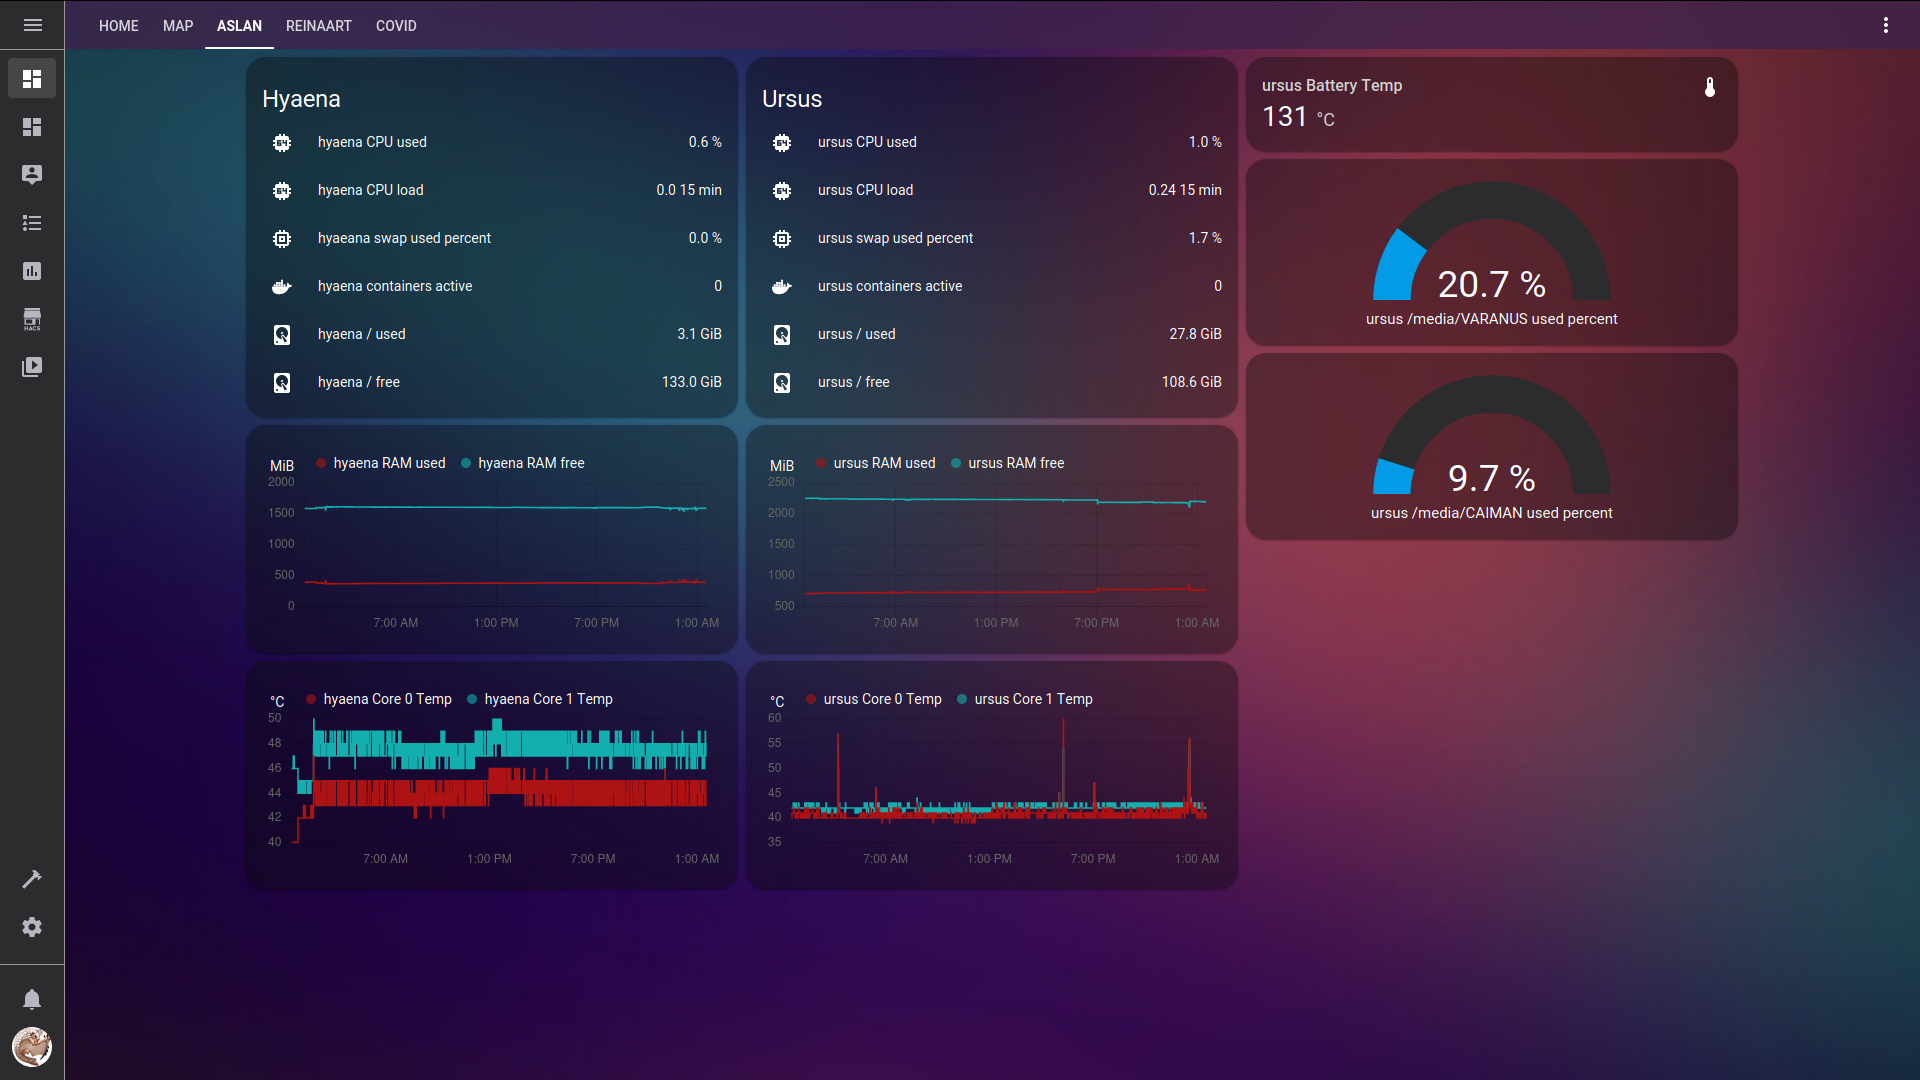Toggle hyaena Core 0 Temp legend series

tap(379, 699)
